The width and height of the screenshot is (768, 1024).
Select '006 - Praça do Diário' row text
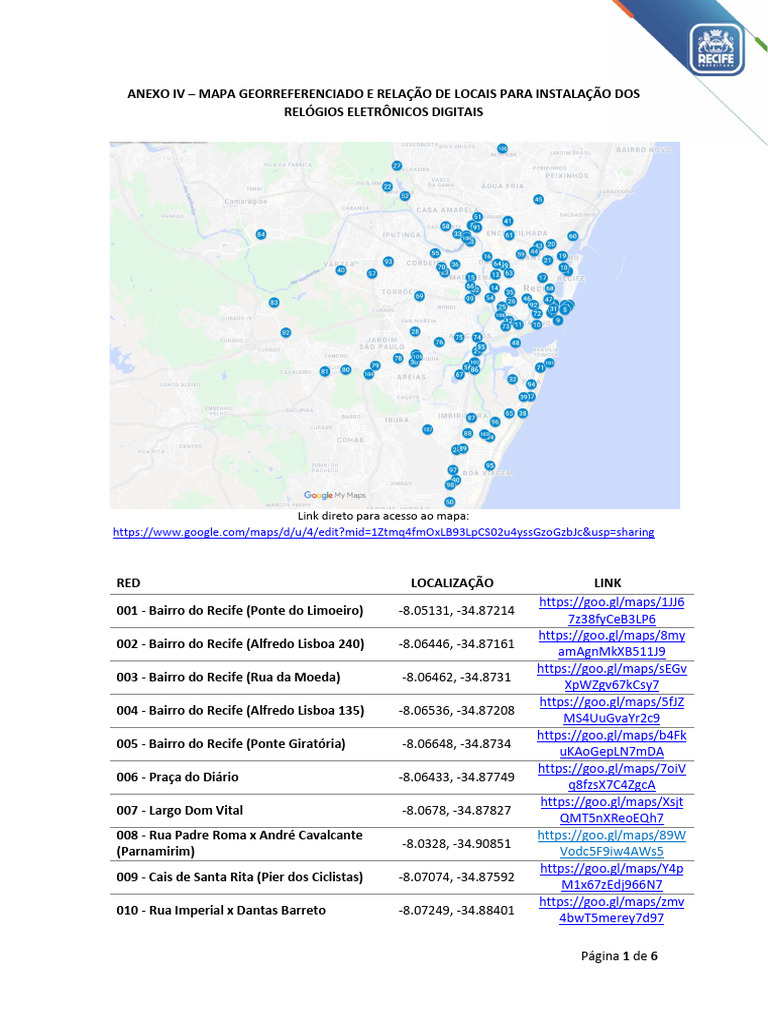[x=177, y=777]
